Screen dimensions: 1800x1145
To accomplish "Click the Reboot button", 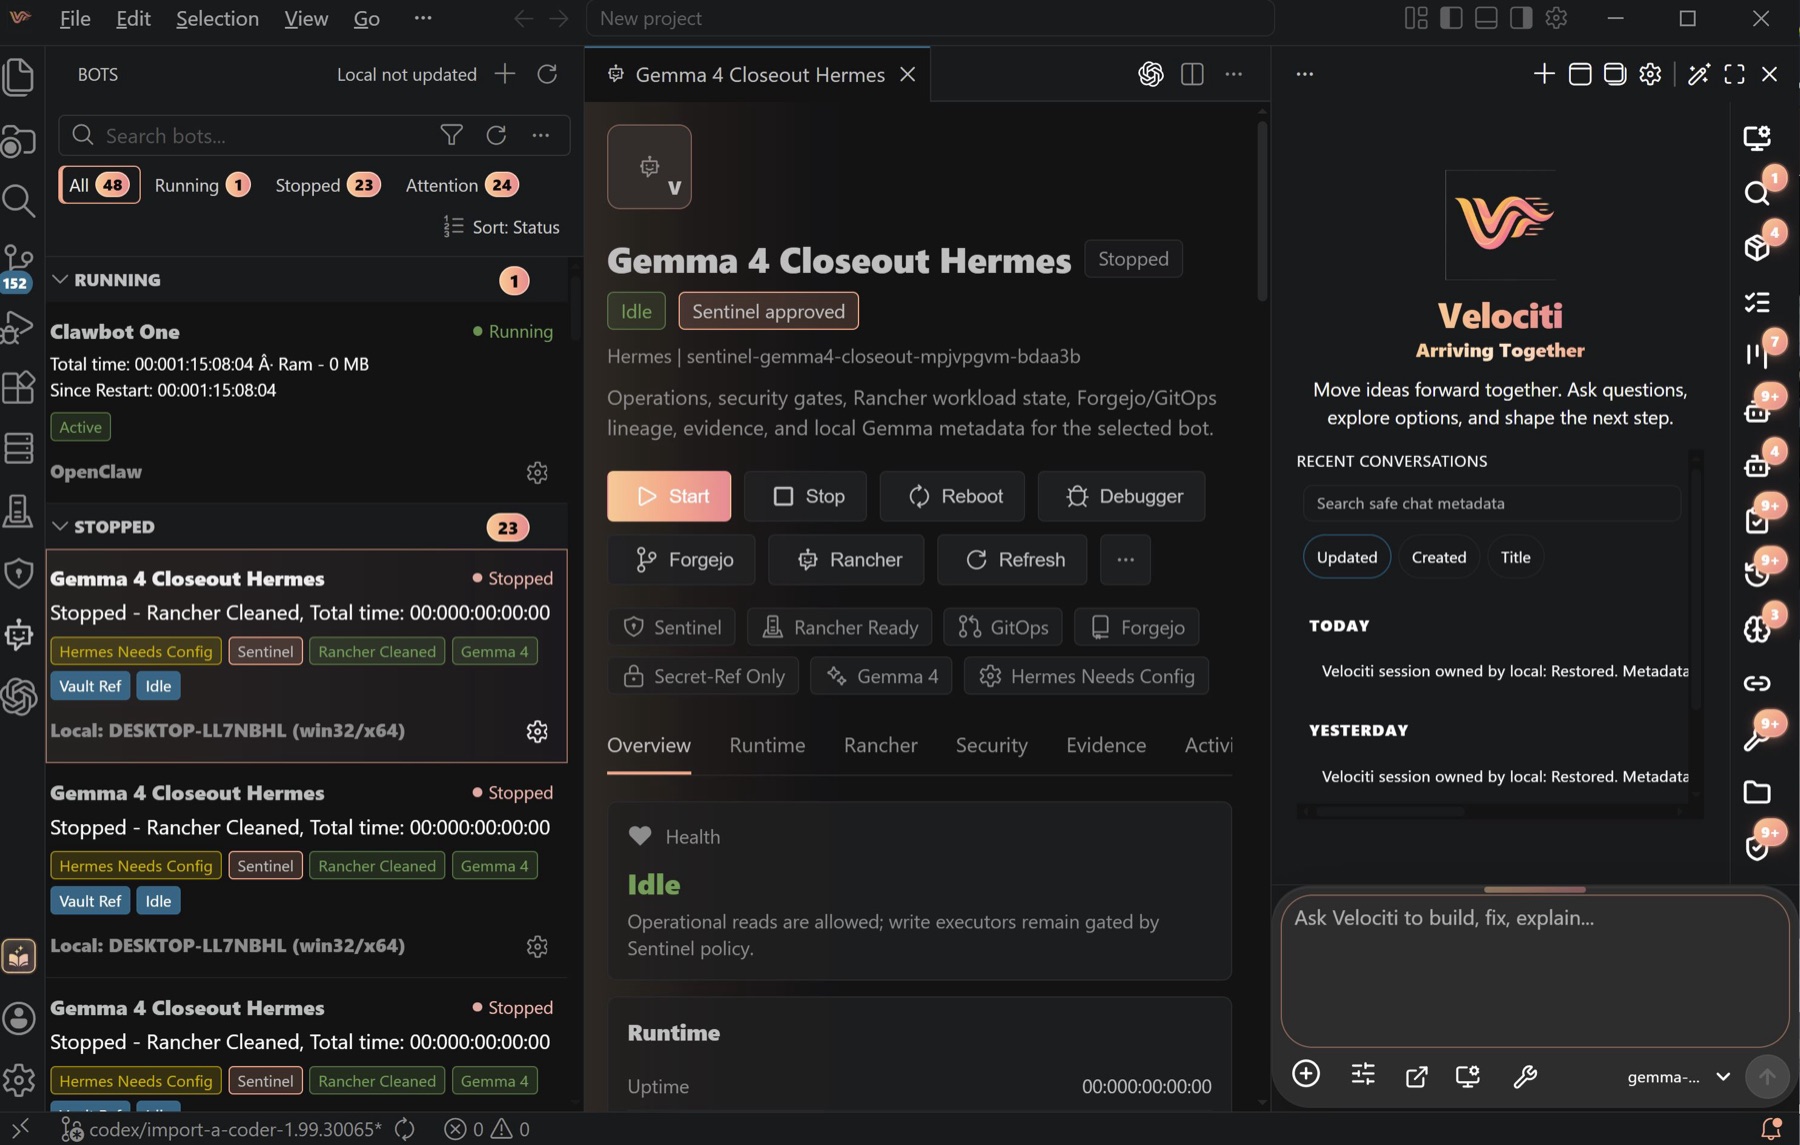I will (x=952, y=496).
